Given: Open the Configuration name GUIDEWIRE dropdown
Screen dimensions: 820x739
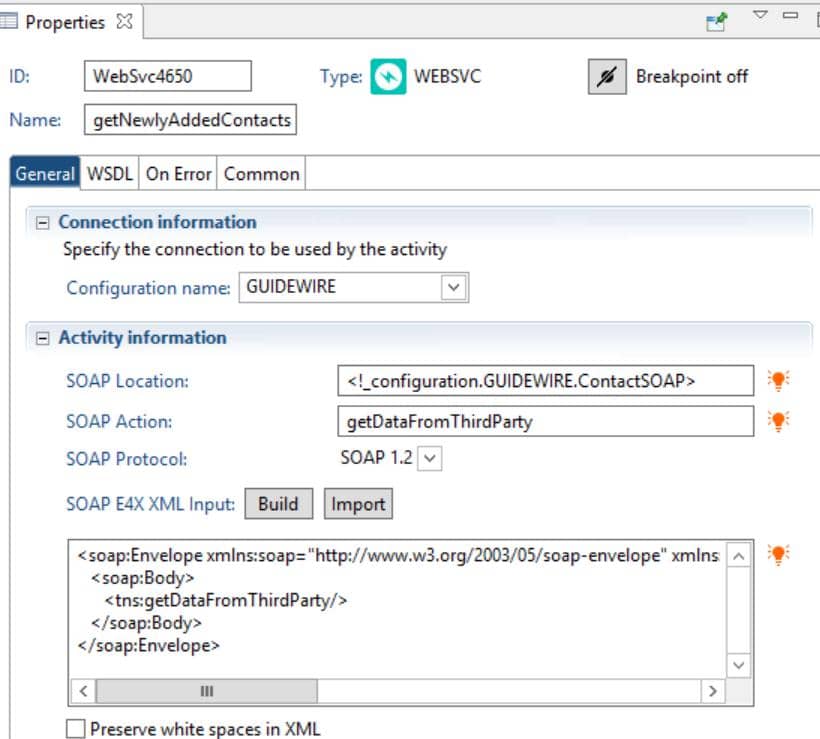Looking at the screenshot, I should point(453,287).
